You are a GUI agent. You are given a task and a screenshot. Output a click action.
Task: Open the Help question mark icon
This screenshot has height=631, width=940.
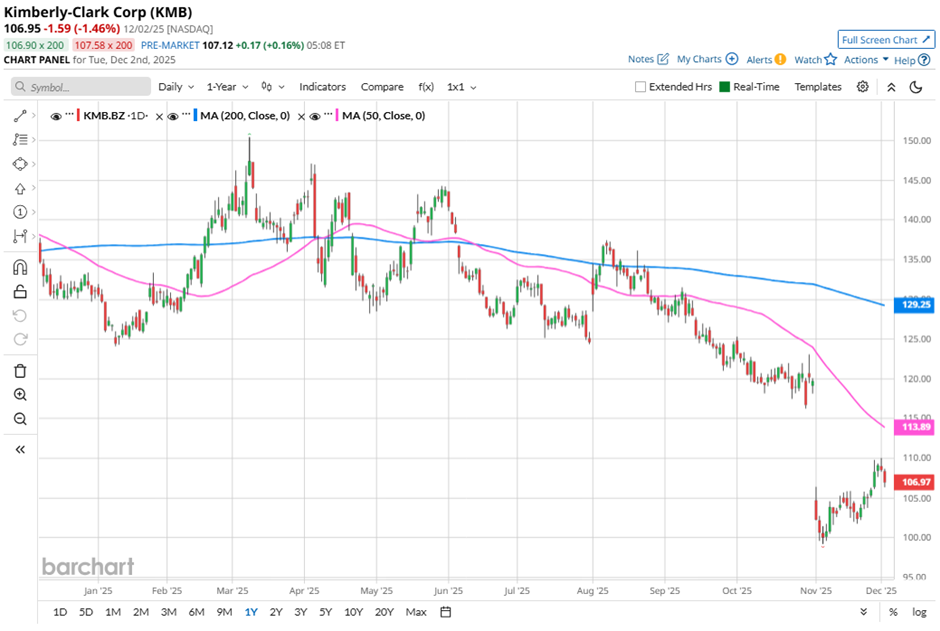(x=924, y=60)
